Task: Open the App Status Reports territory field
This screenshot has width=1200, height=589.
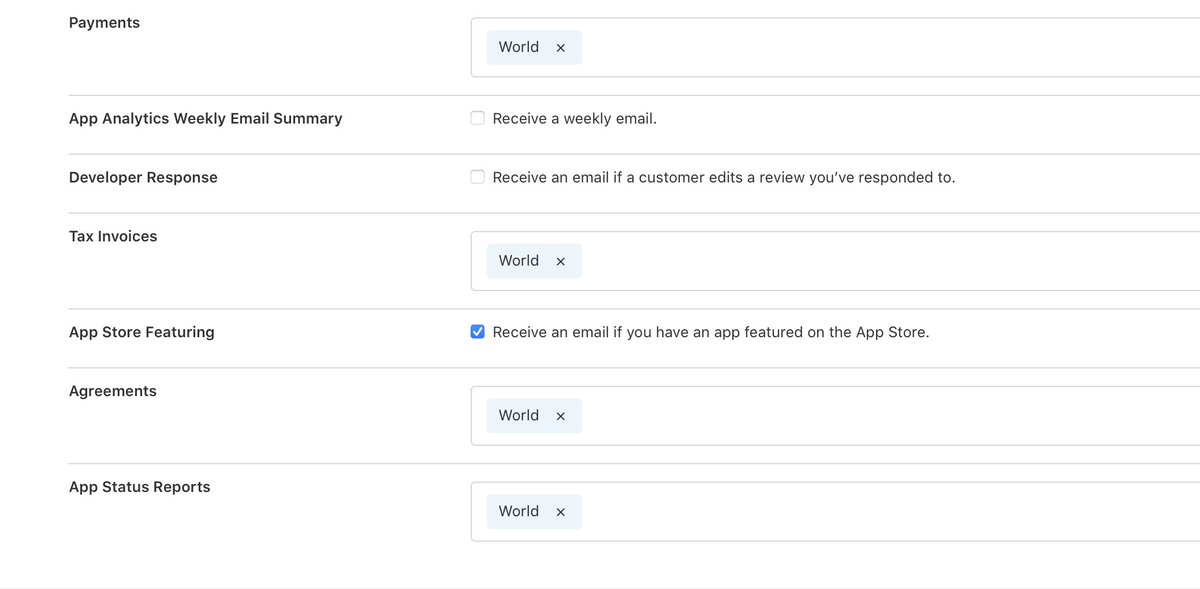Action: (835, 511)
